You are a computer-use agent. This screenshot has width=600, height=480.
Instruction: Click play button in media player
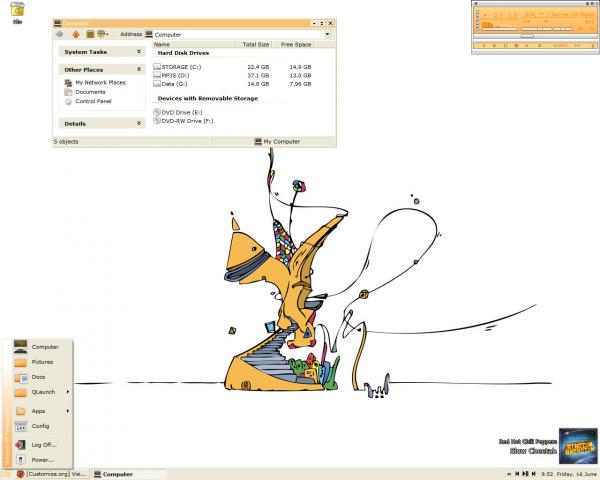pyautogui.click(x=494, y=45)
